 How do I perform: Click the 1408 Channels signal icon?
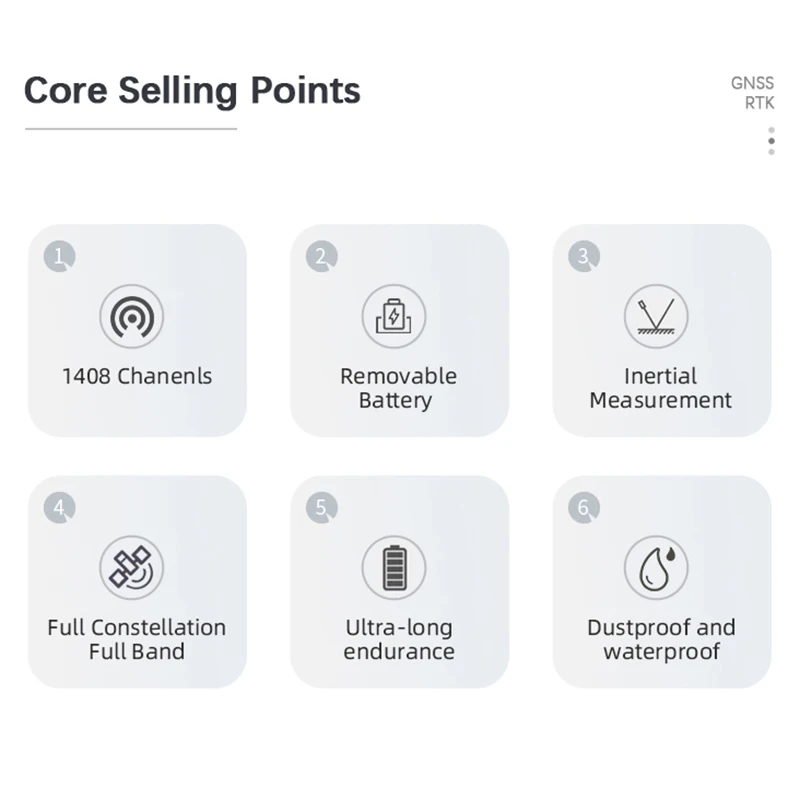132,316
